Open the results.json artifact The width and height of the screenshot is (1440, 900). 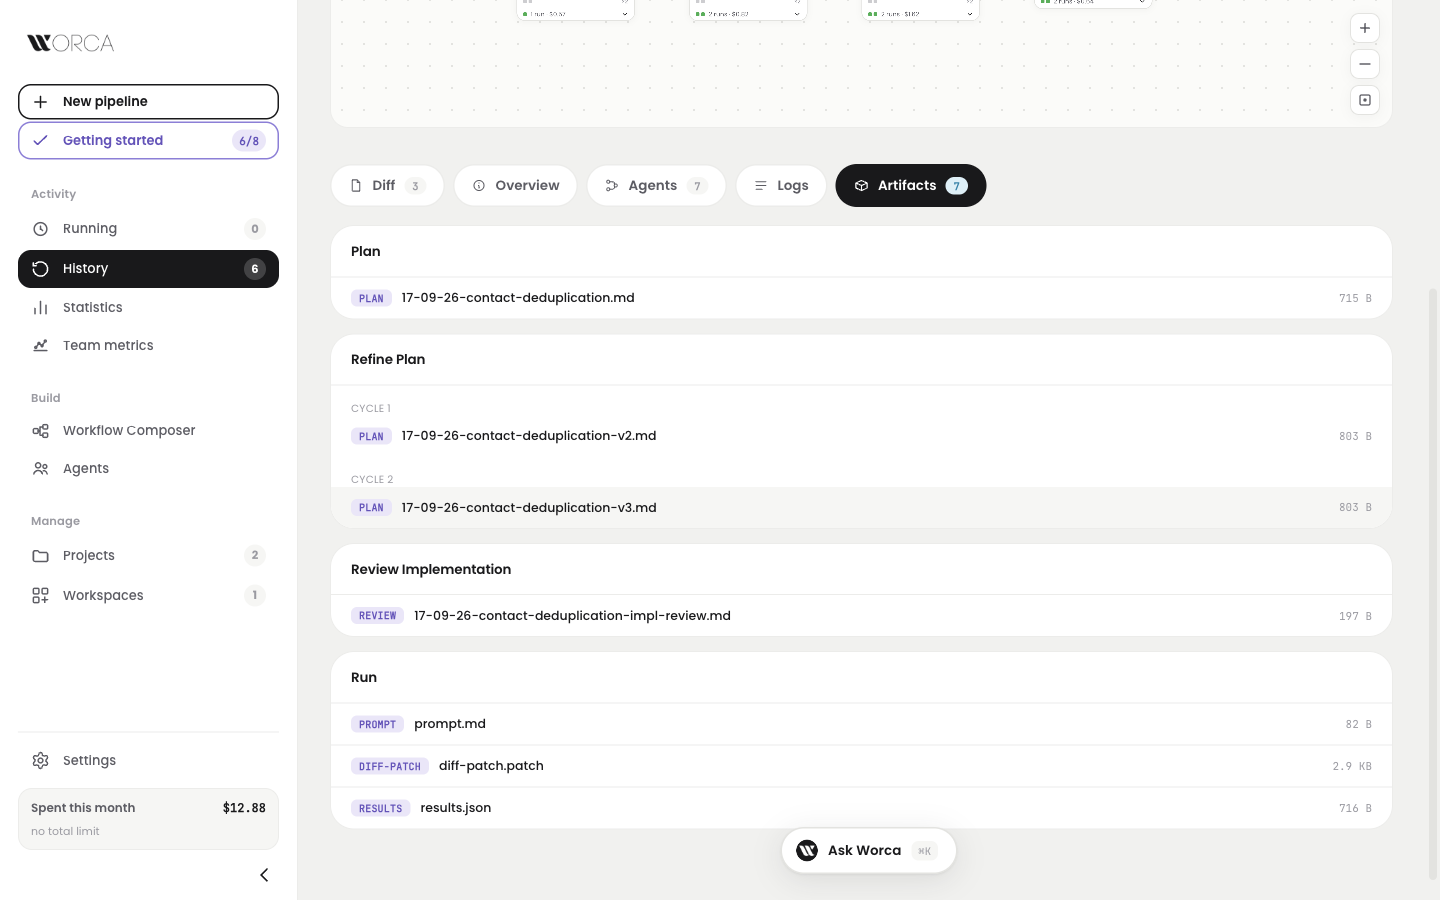click(861, 808)
